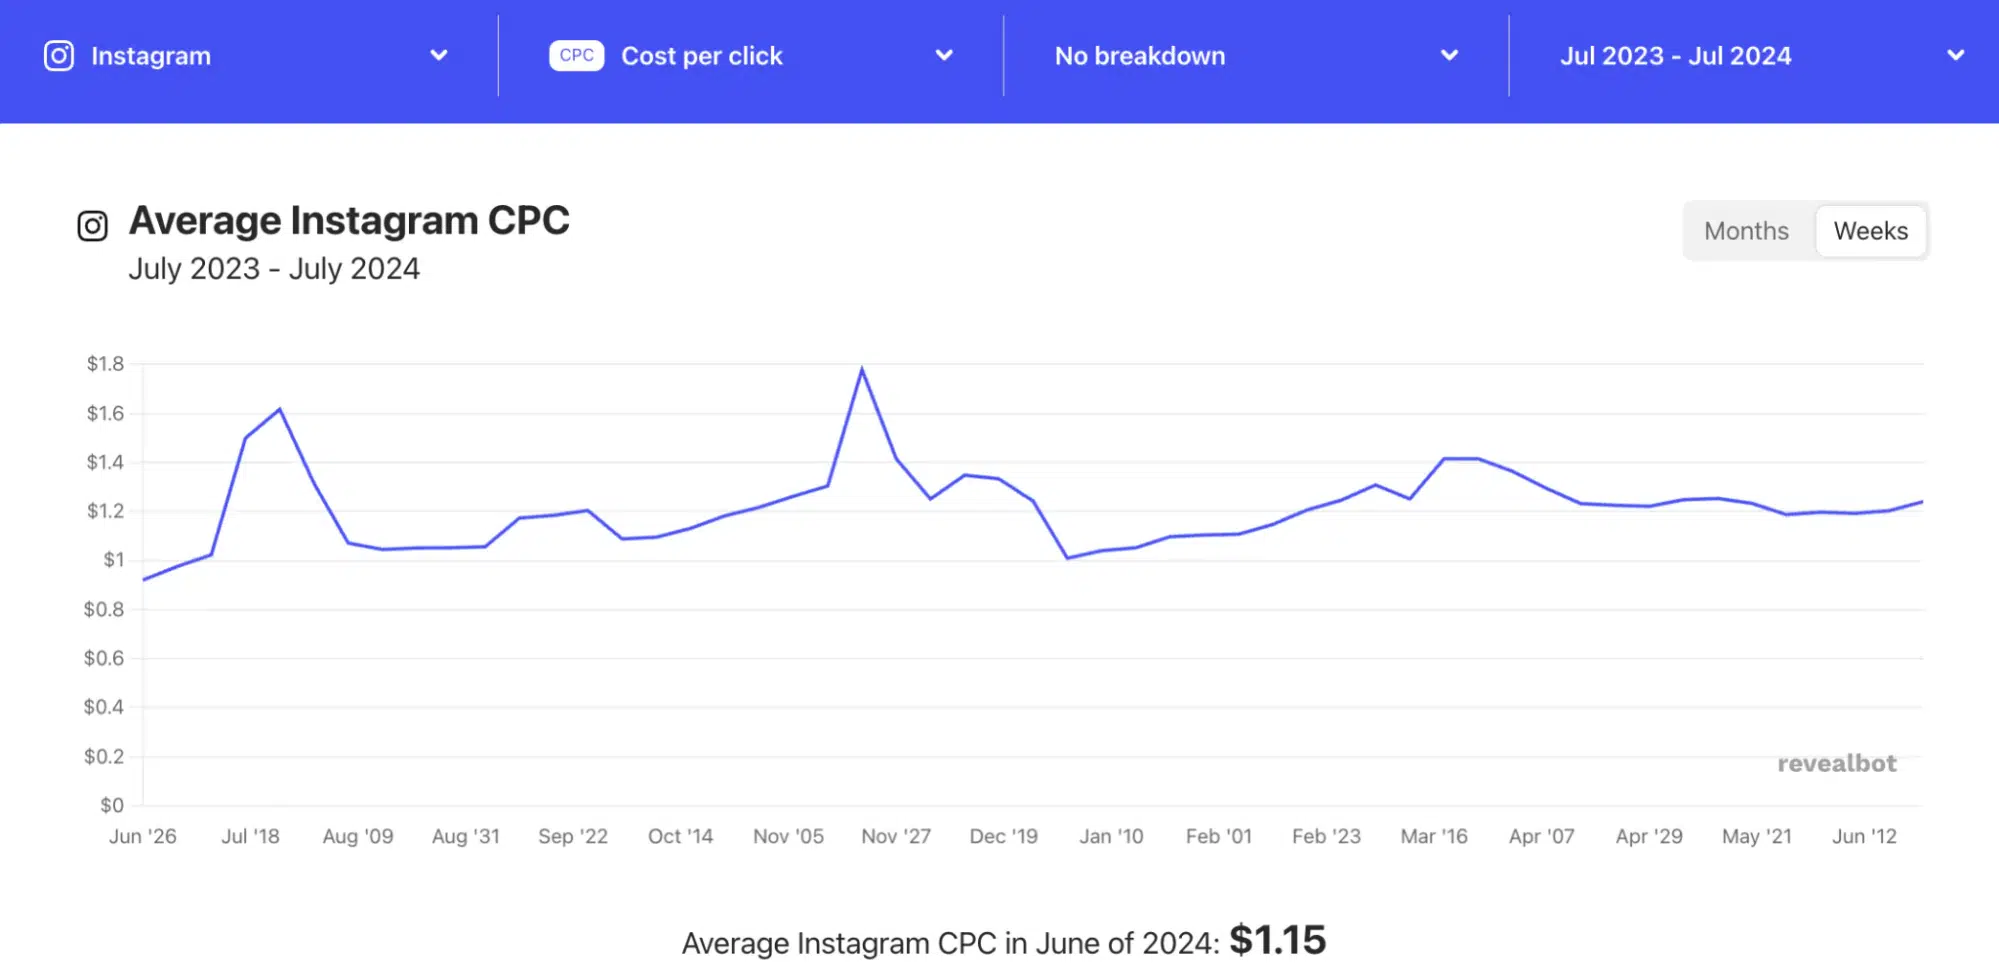Image resolution: width=1999 pixels, height=974 pixels.
Task: Click the CPC badge icon
Action: pyautogui.click(x=576, y=56)
